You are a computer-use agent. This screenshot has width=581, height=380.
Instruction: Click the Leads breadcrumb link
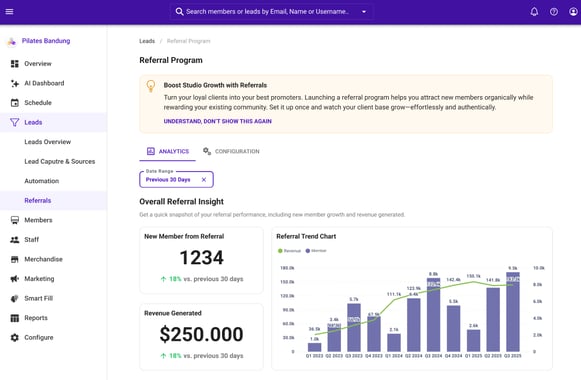147,41
